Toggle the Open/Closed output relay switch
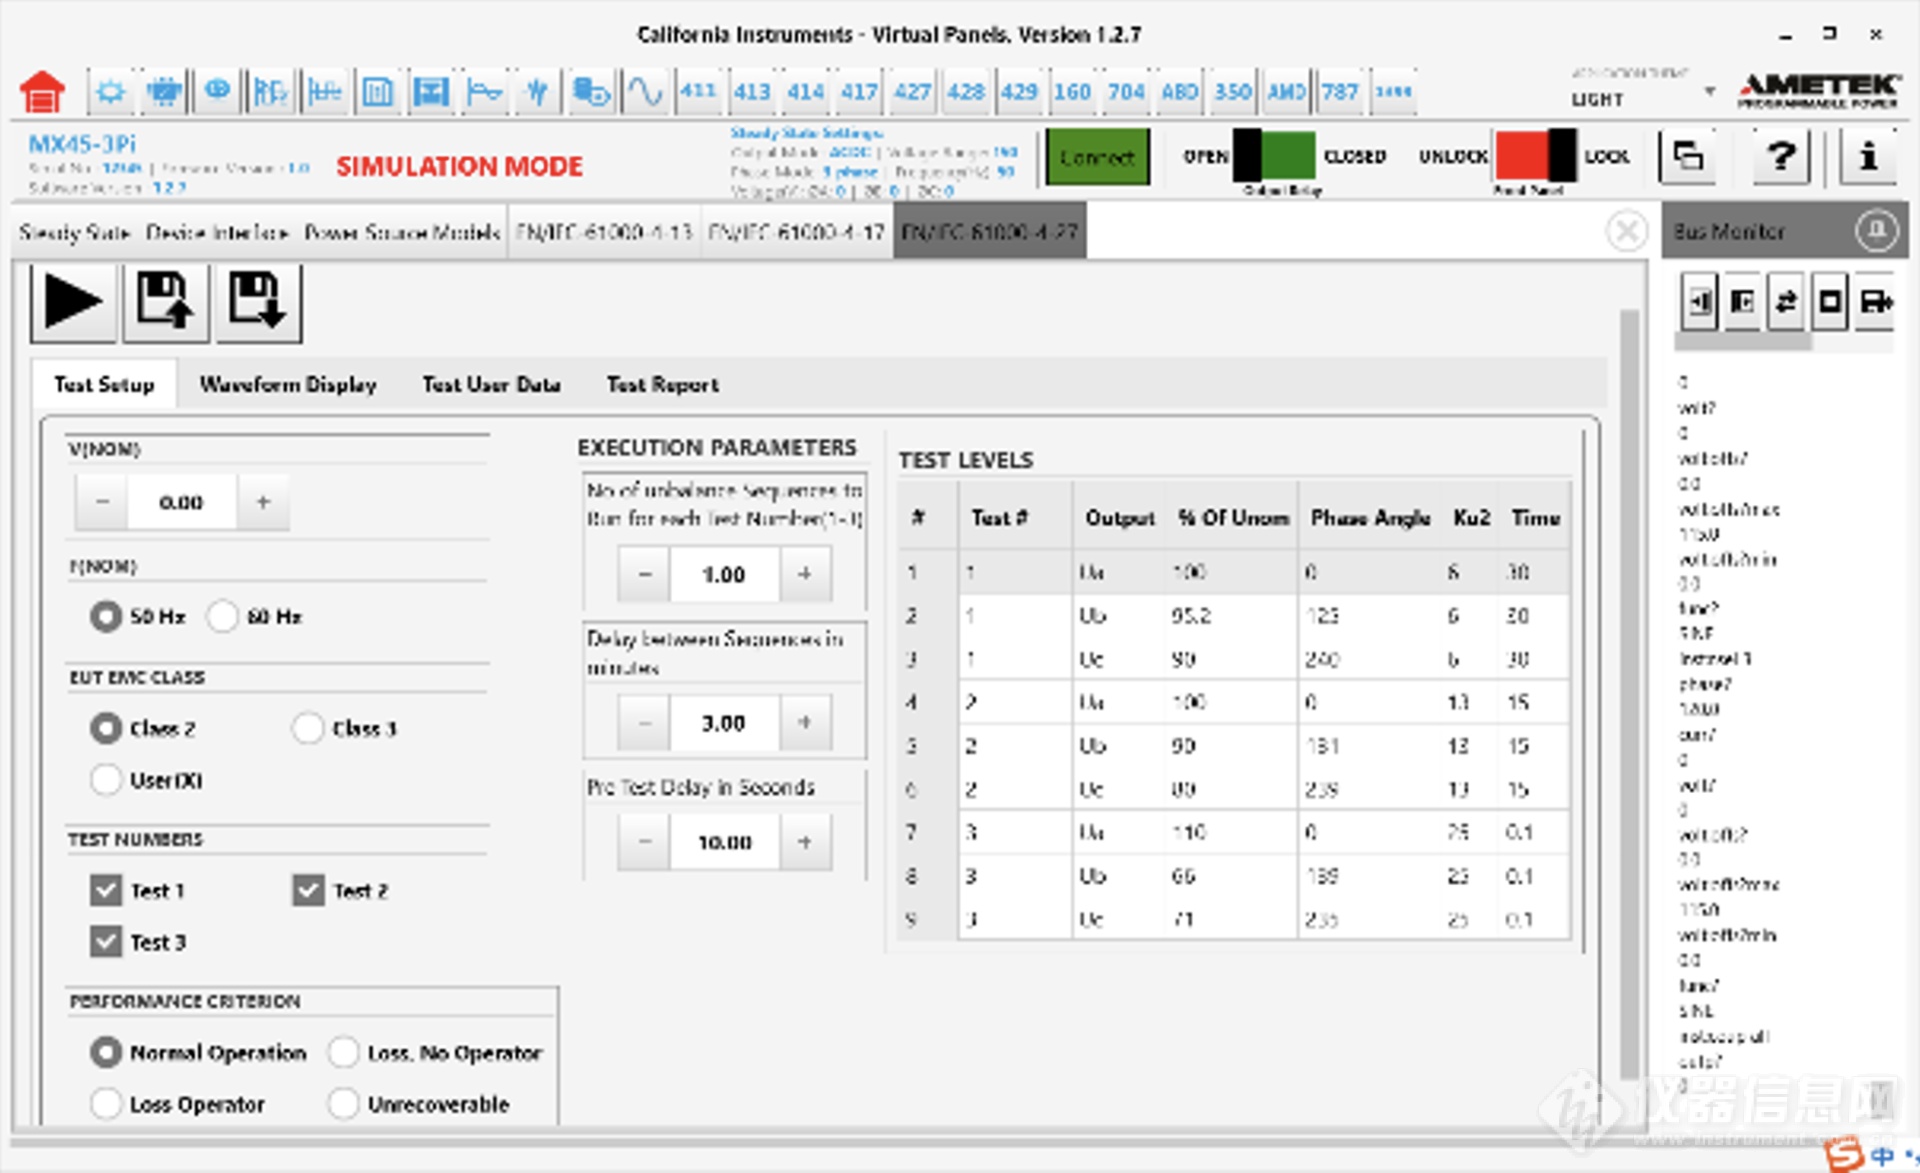 click(1274, 156)
